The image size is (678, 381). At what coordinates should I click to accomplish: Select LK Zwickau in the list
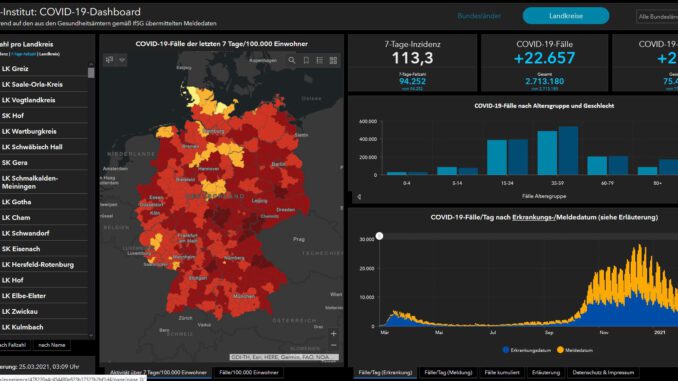coord(44,311)
